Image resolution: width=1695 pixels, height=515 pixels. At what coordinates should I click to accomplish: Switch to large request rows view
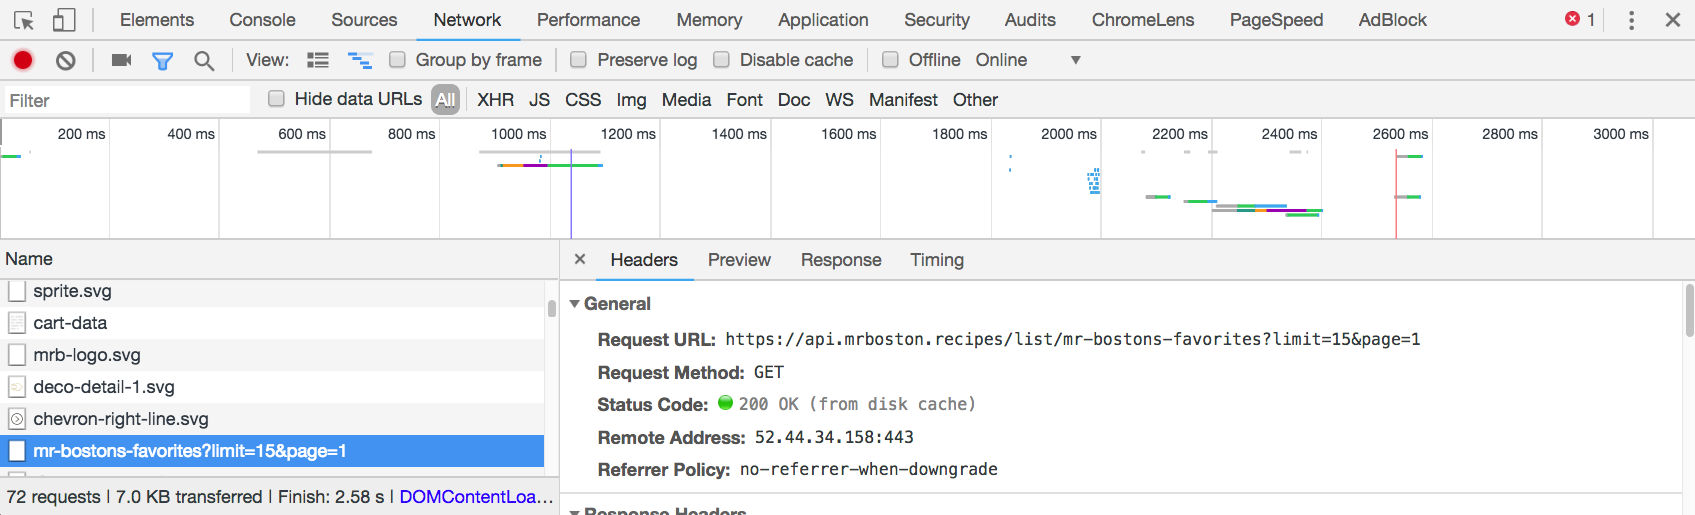(x=318, y=60)
